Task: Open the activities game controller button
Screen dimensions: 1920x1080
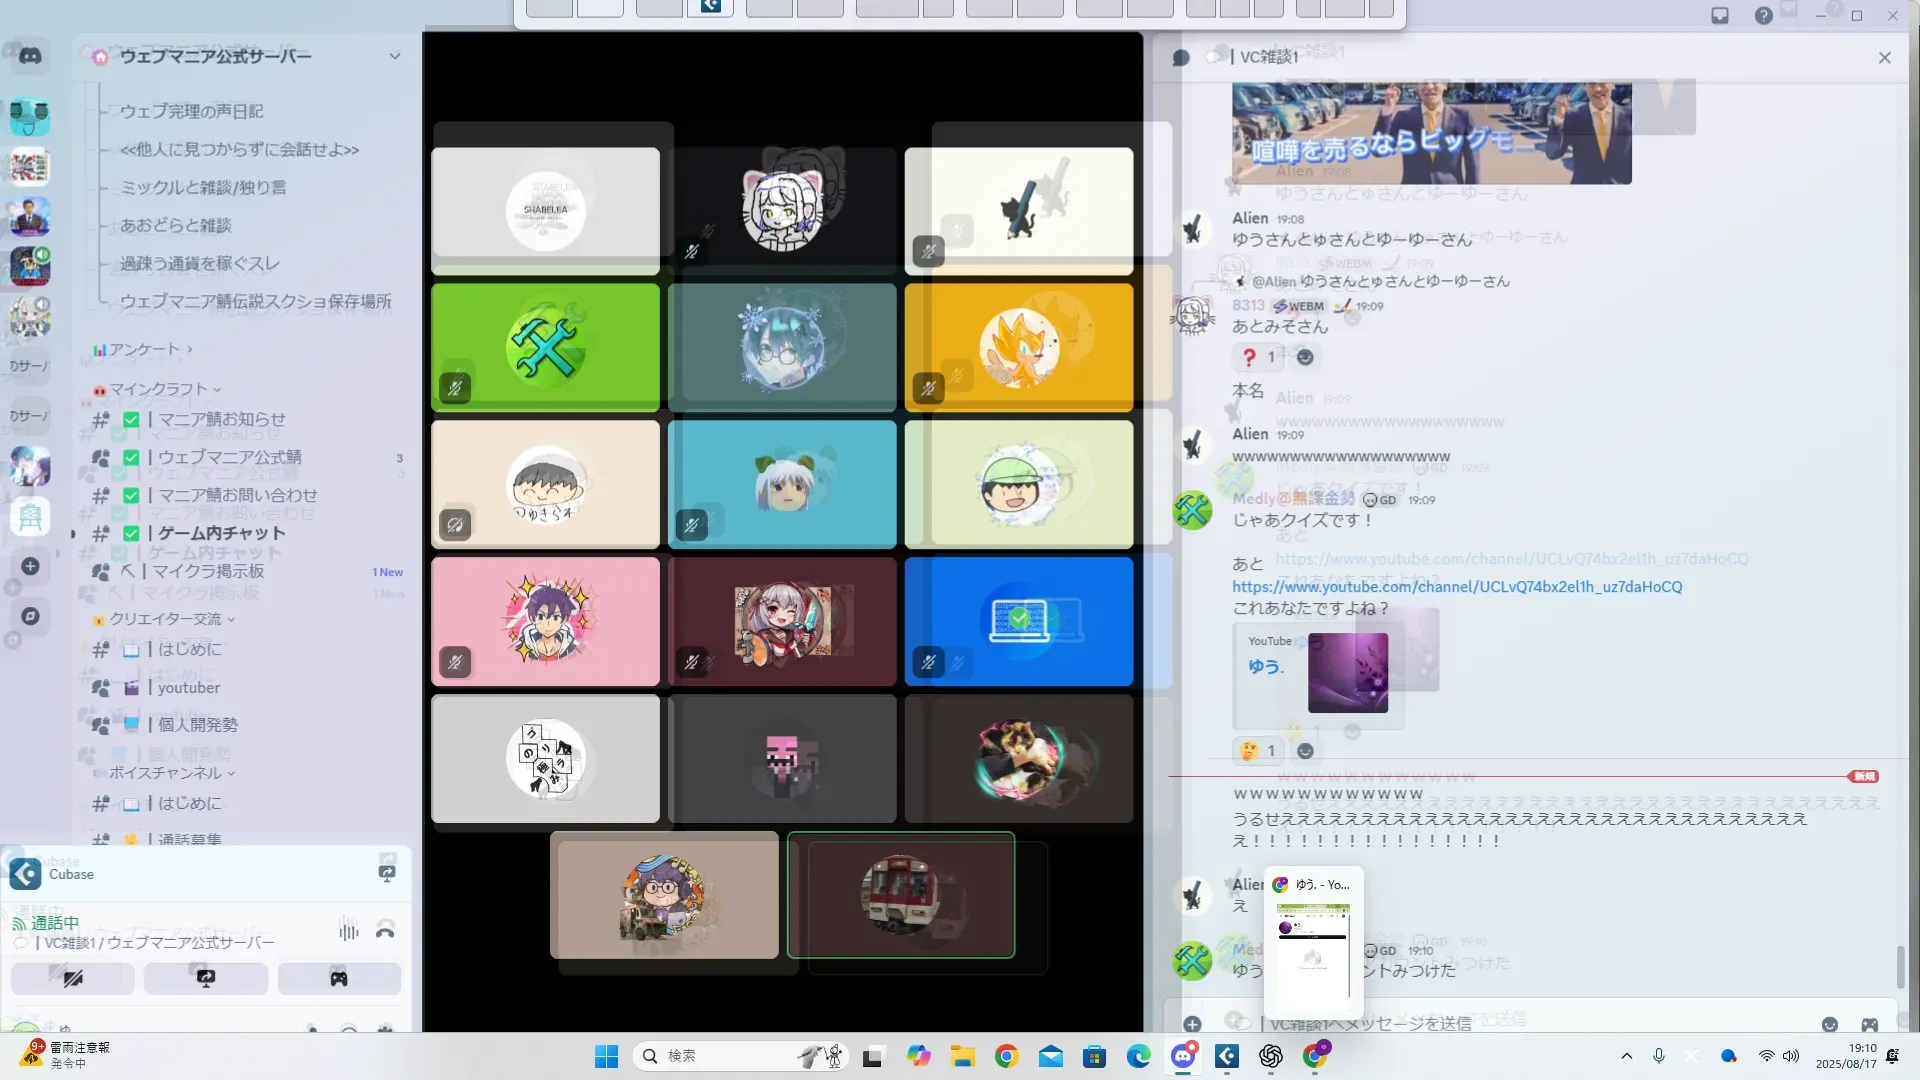Action: pyautogui.click(x=339, y=978)
